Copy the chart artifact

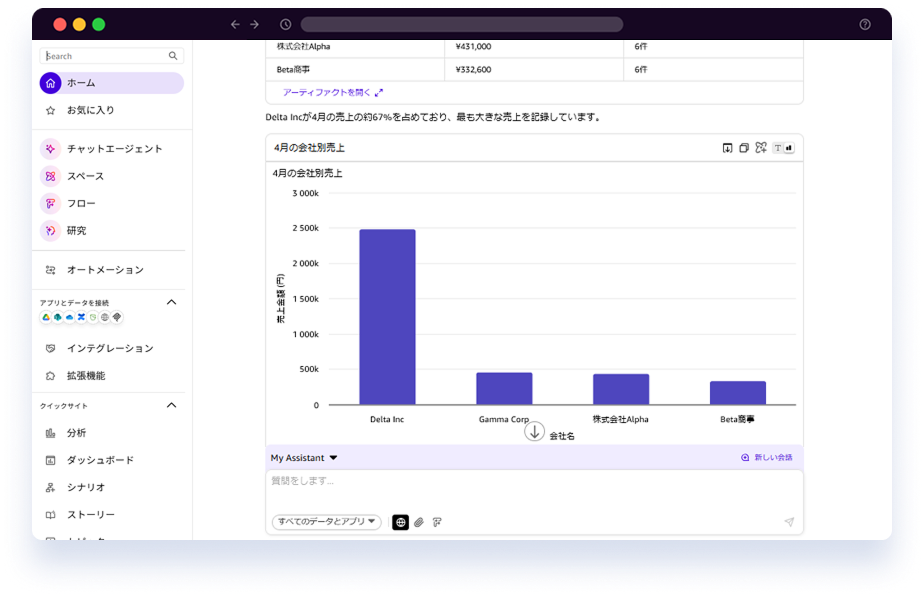744,148
